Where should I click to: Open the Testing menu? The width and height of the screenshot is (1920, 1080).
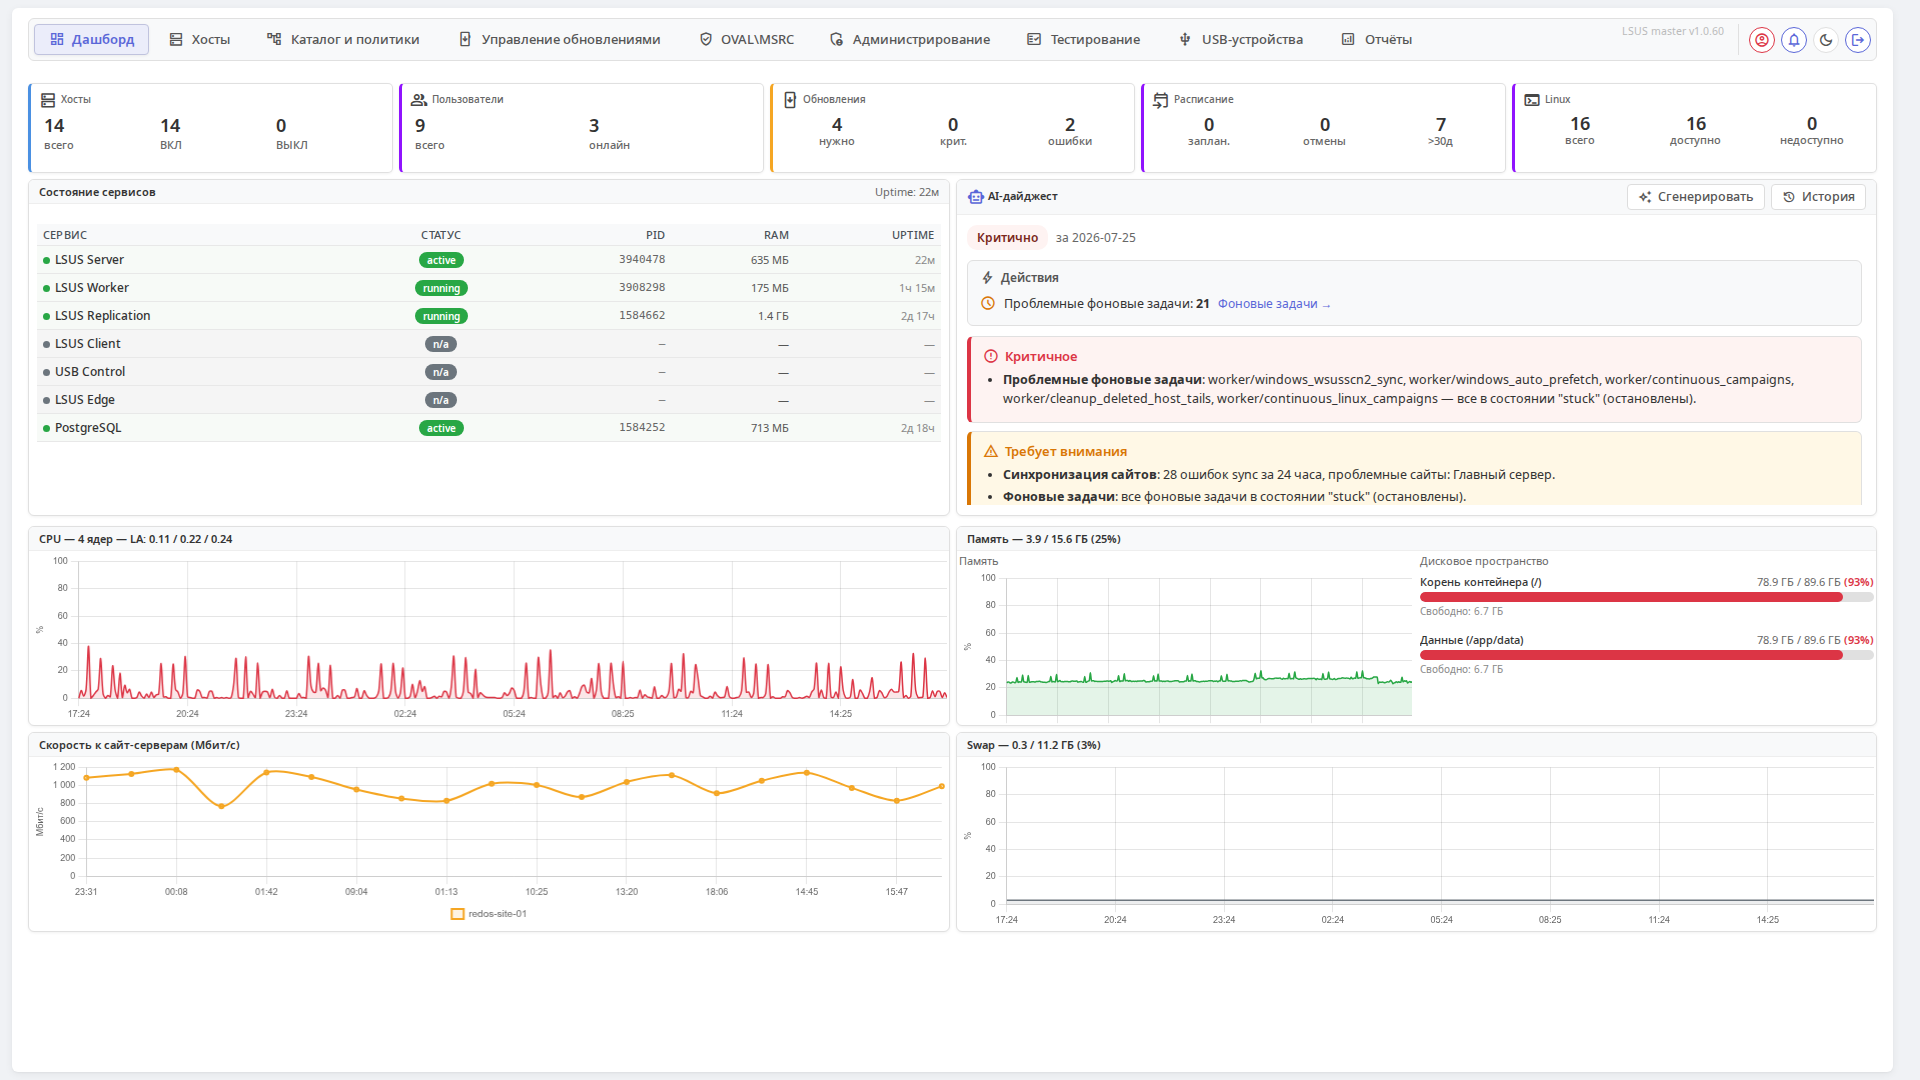click(1084, 40)
